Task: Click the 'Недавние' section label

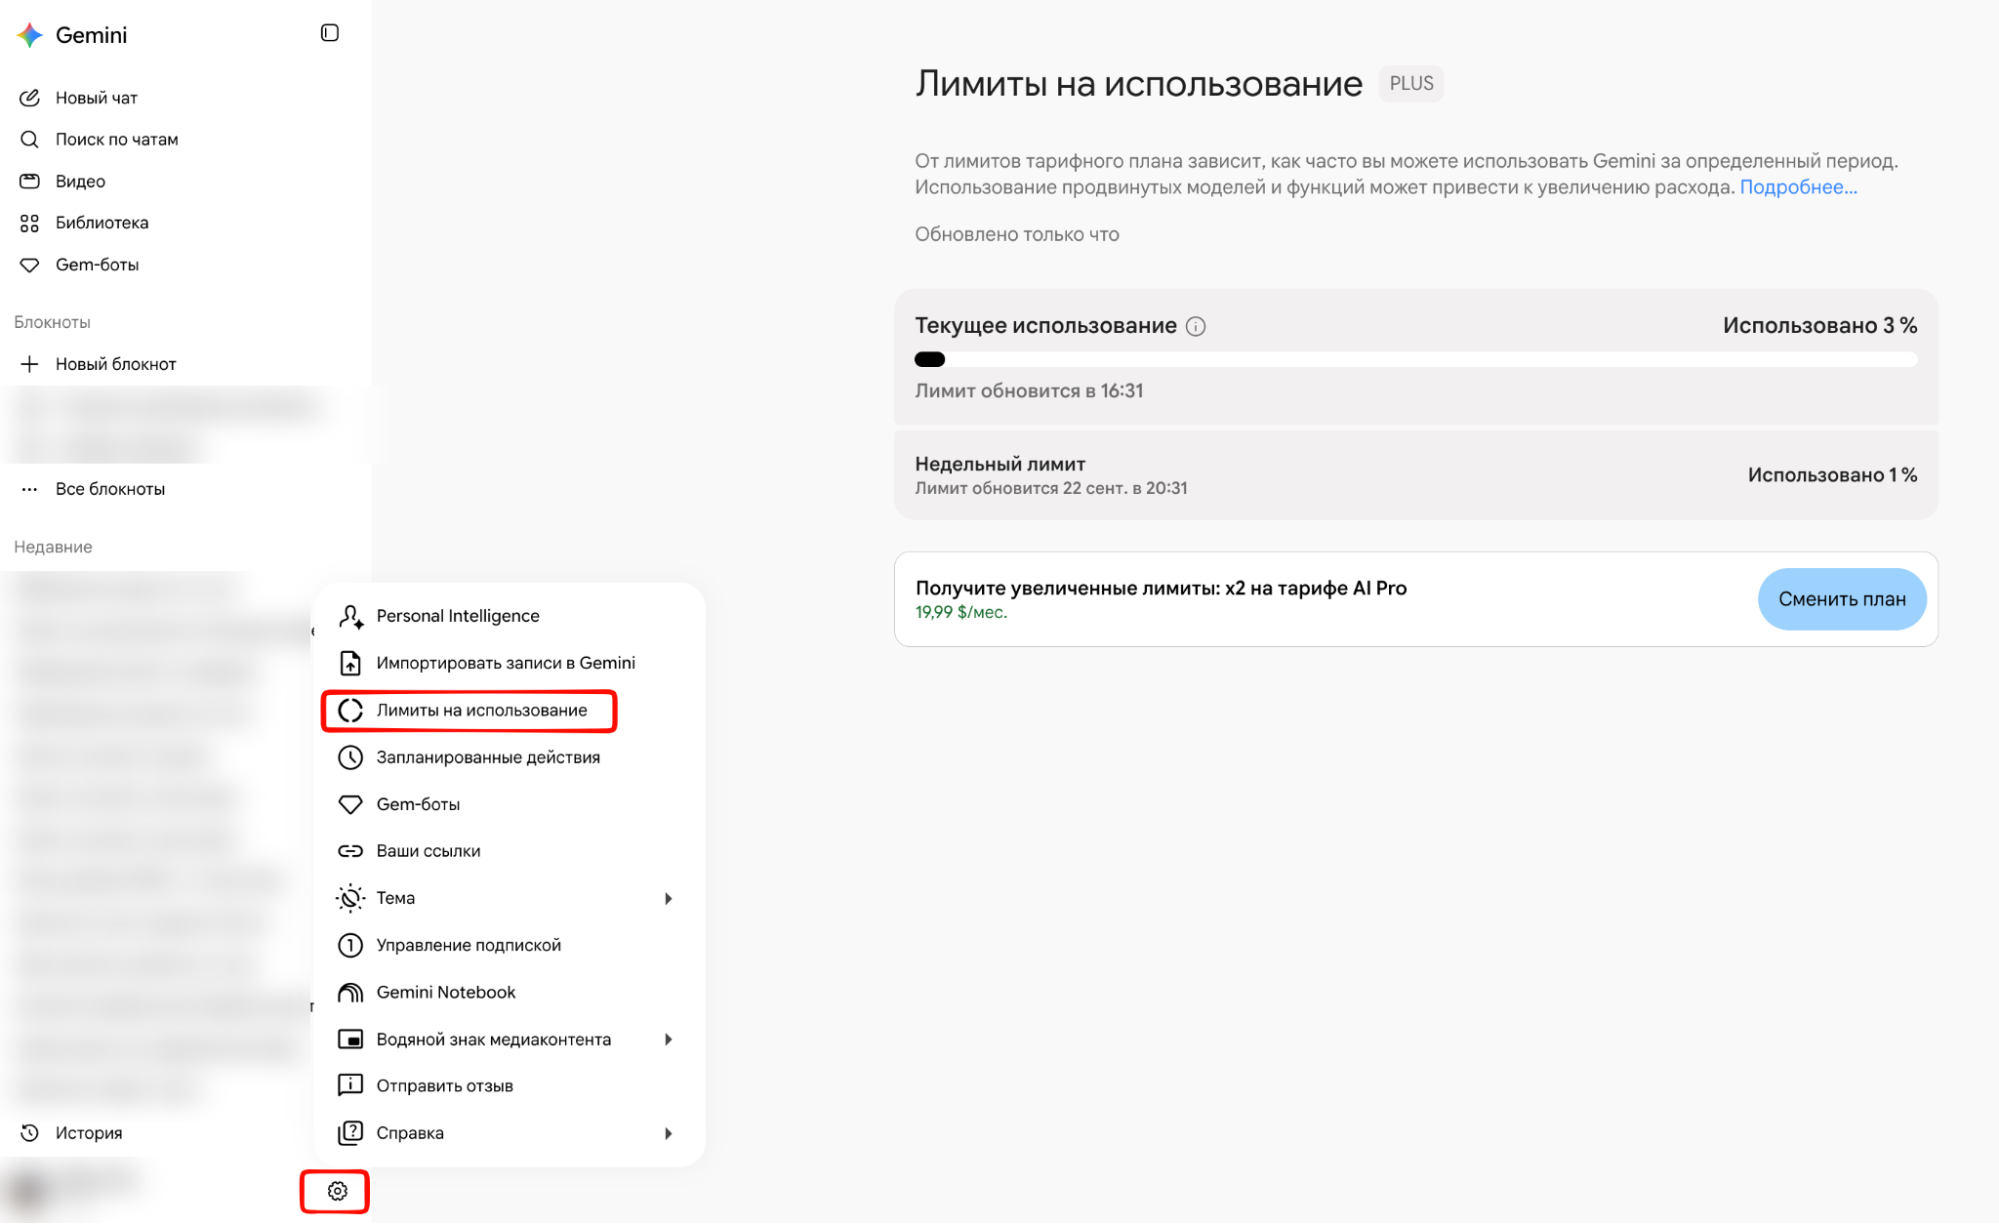Action: 53,547
